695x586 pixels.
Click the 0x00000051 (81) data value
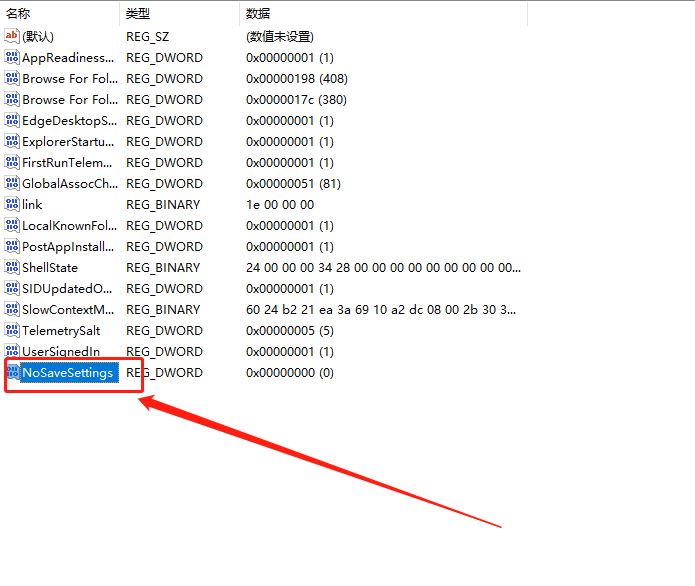click(293, 184)
